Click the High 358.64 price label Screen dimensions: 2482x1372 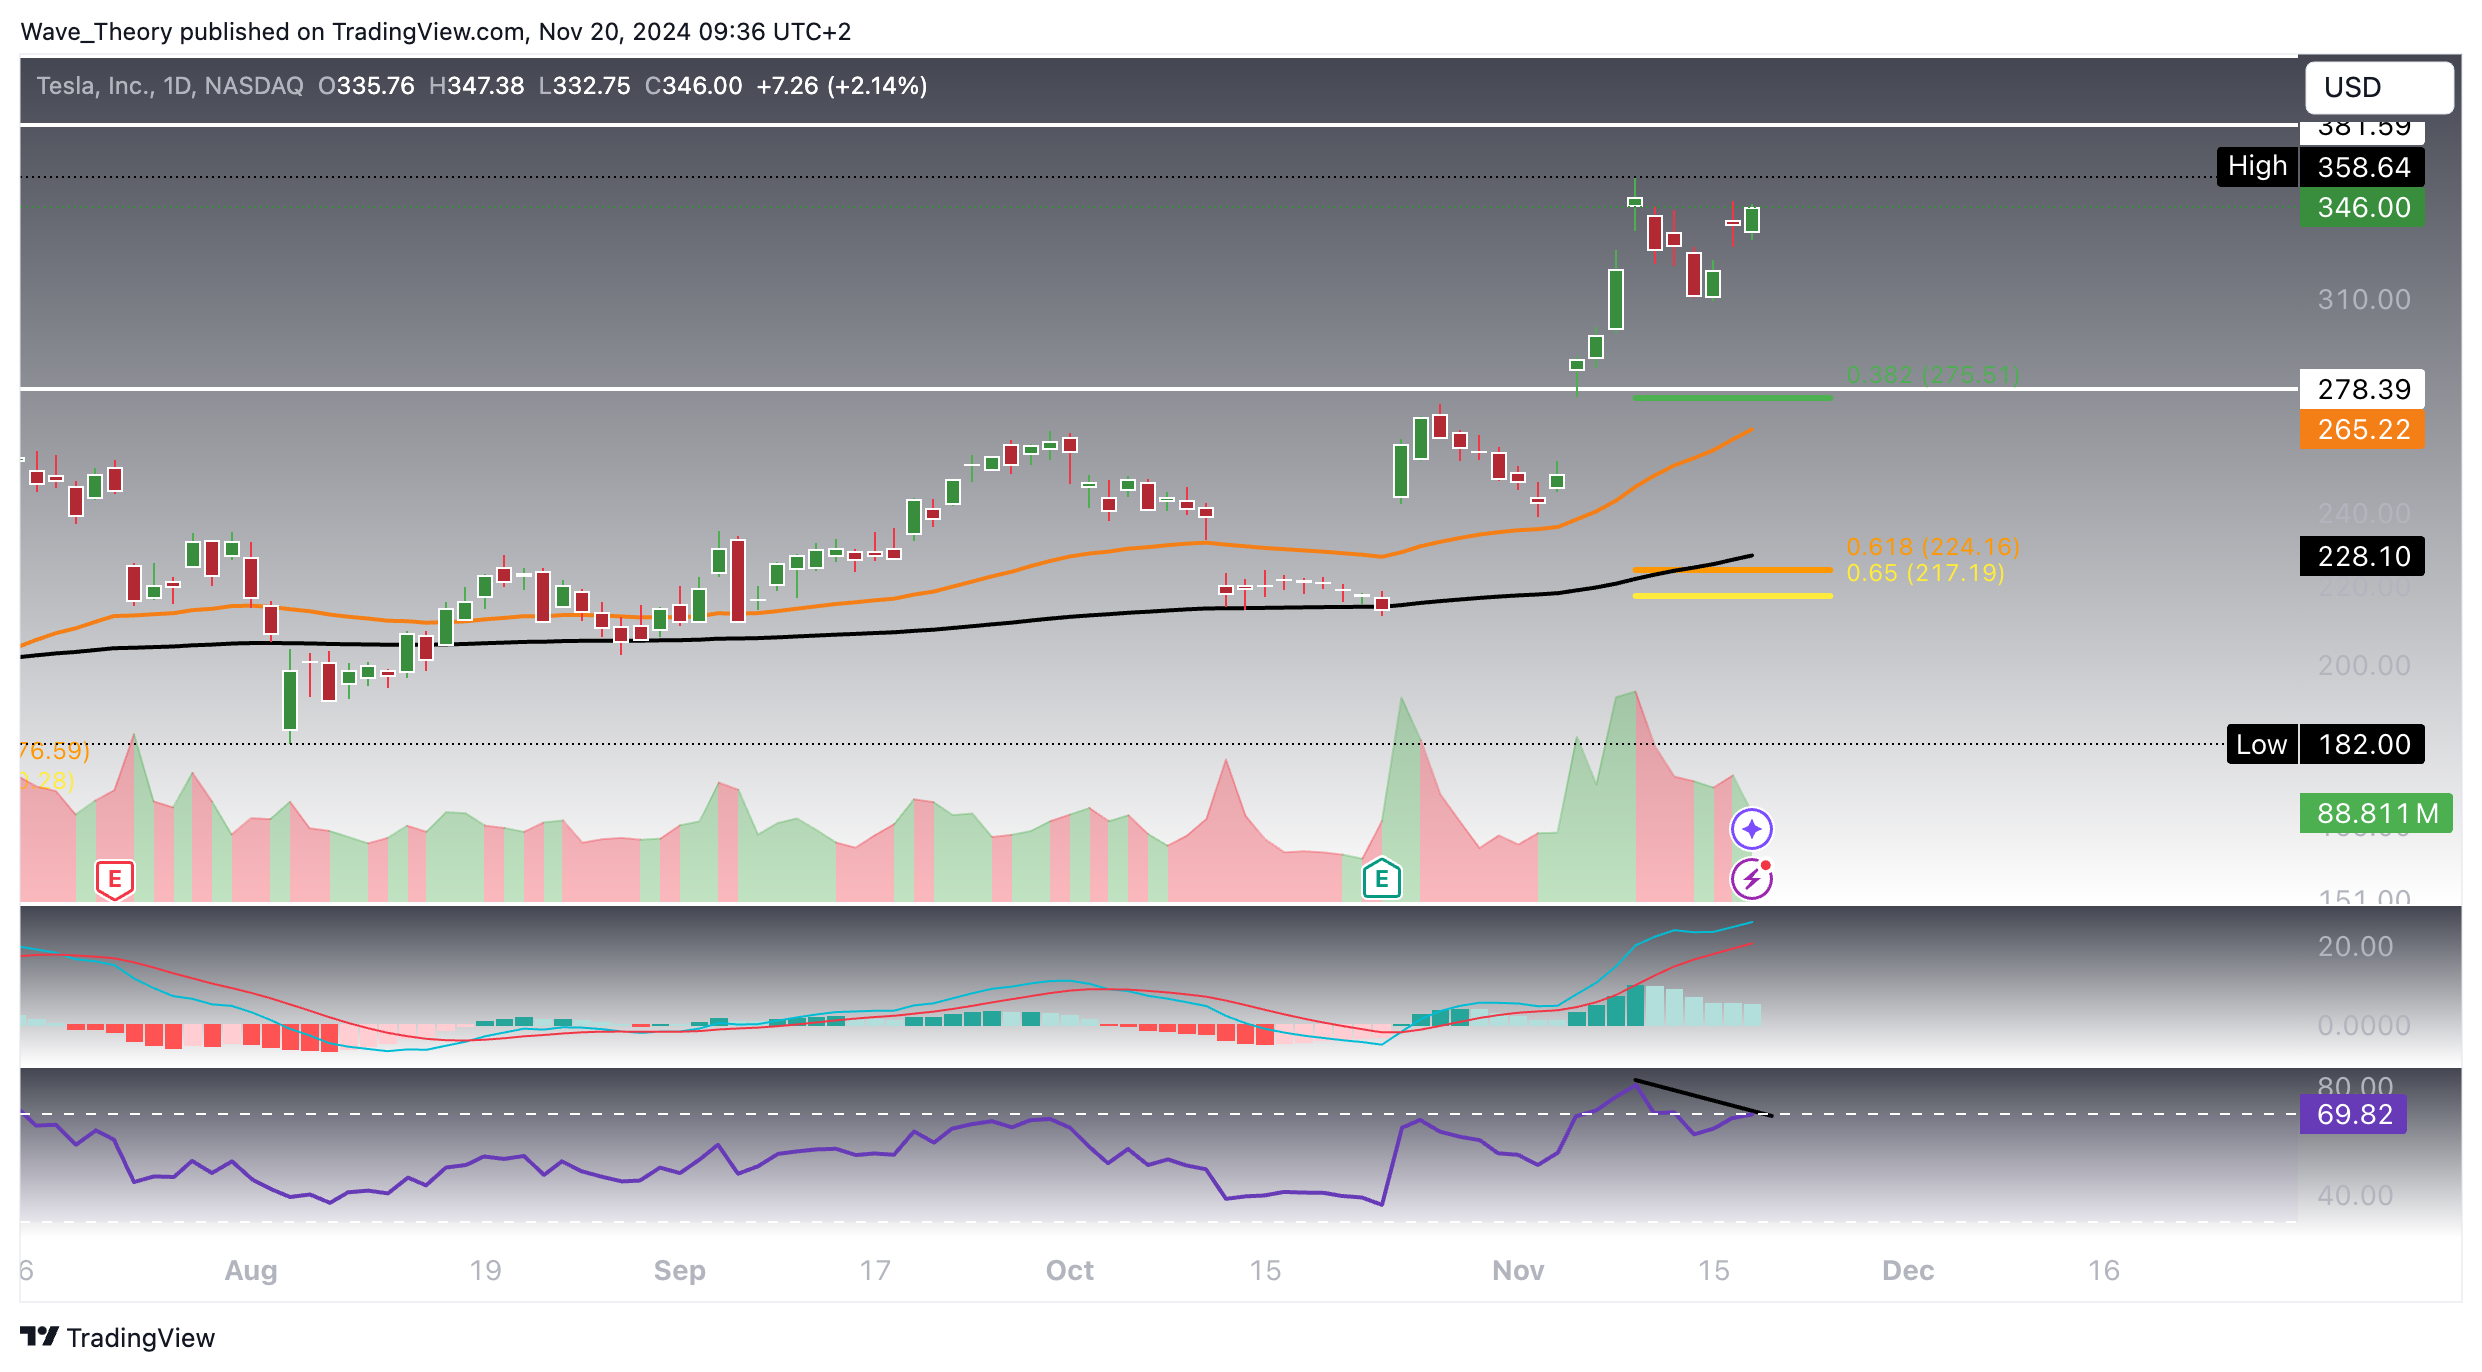tap(2320, 167)
